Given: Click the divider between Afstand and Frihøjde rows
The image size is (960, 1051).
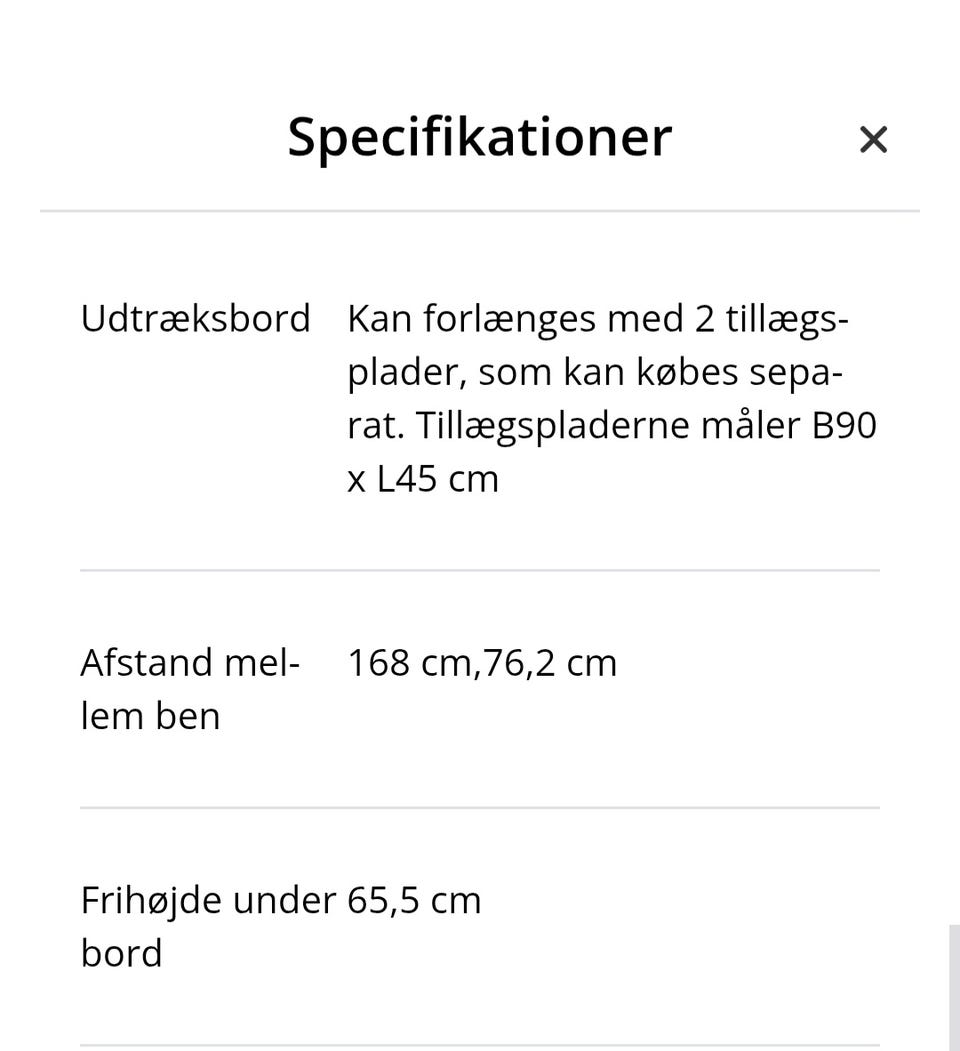Looking at the screenshot, I should click(479, 807).
